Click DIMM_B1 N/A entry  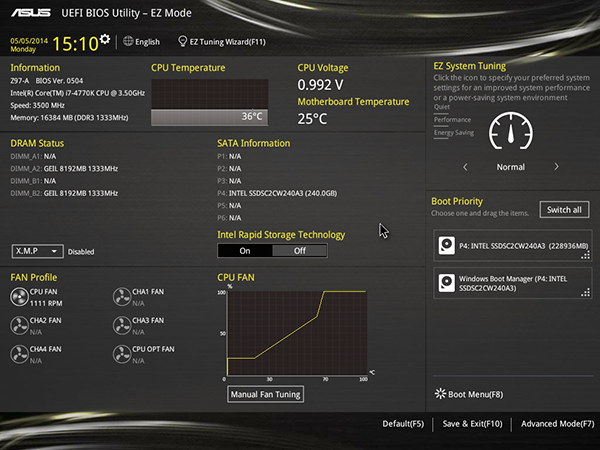tap(33, 181)
